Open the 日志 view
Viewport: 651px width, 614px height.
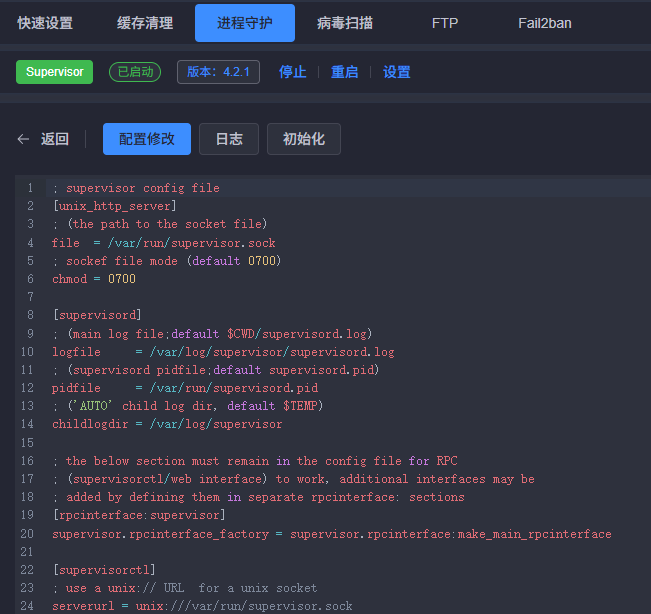pyautogui.click(x=229, y=139)
